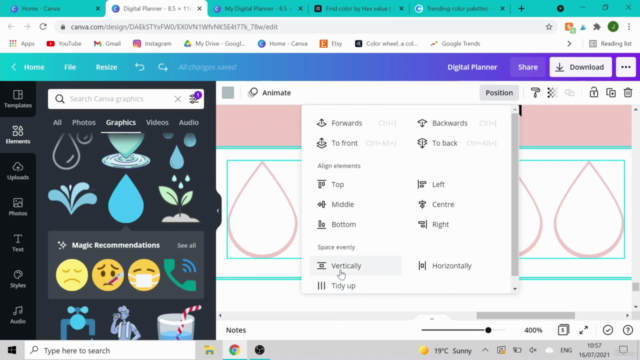Show more bookmarks with the chevron
Viewport: 640px width, 360px height.
[569, 43]
